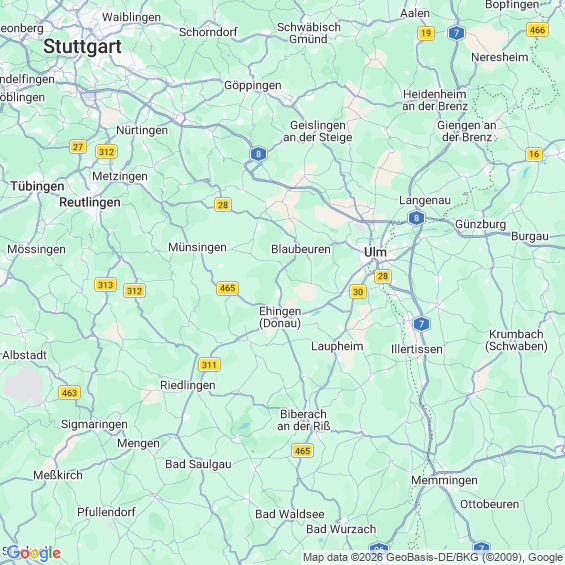
Task: Click the road 311 shield above Riedlingen
Action: 209,365
